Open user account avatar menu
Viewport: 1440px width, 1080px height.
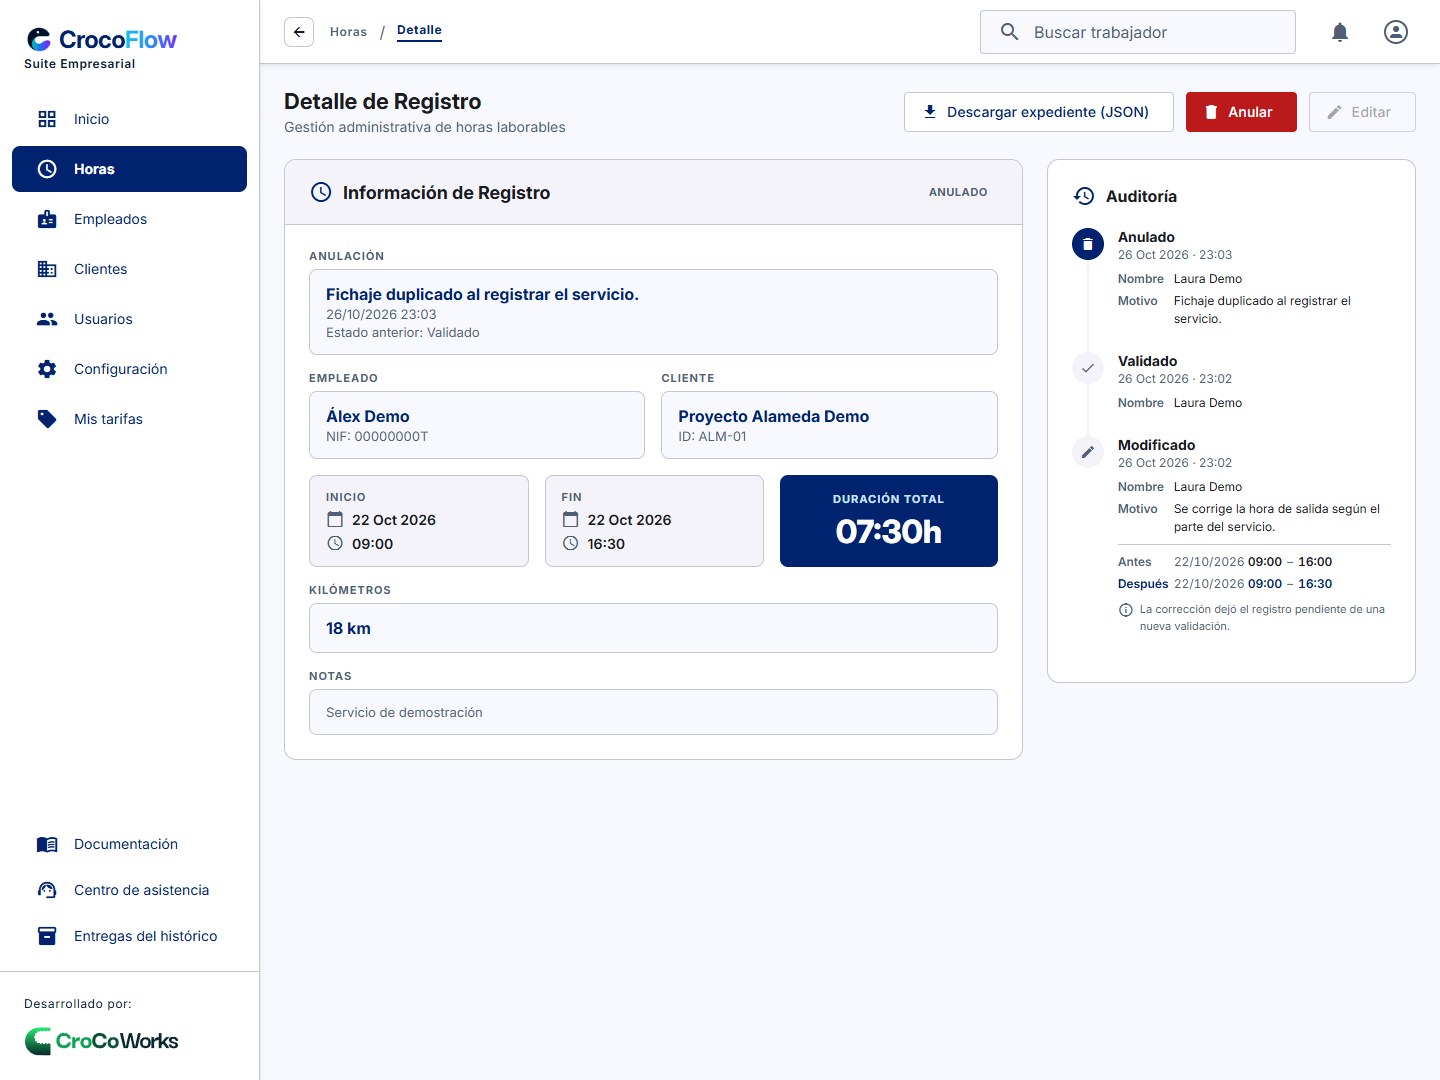(1396, 32)
